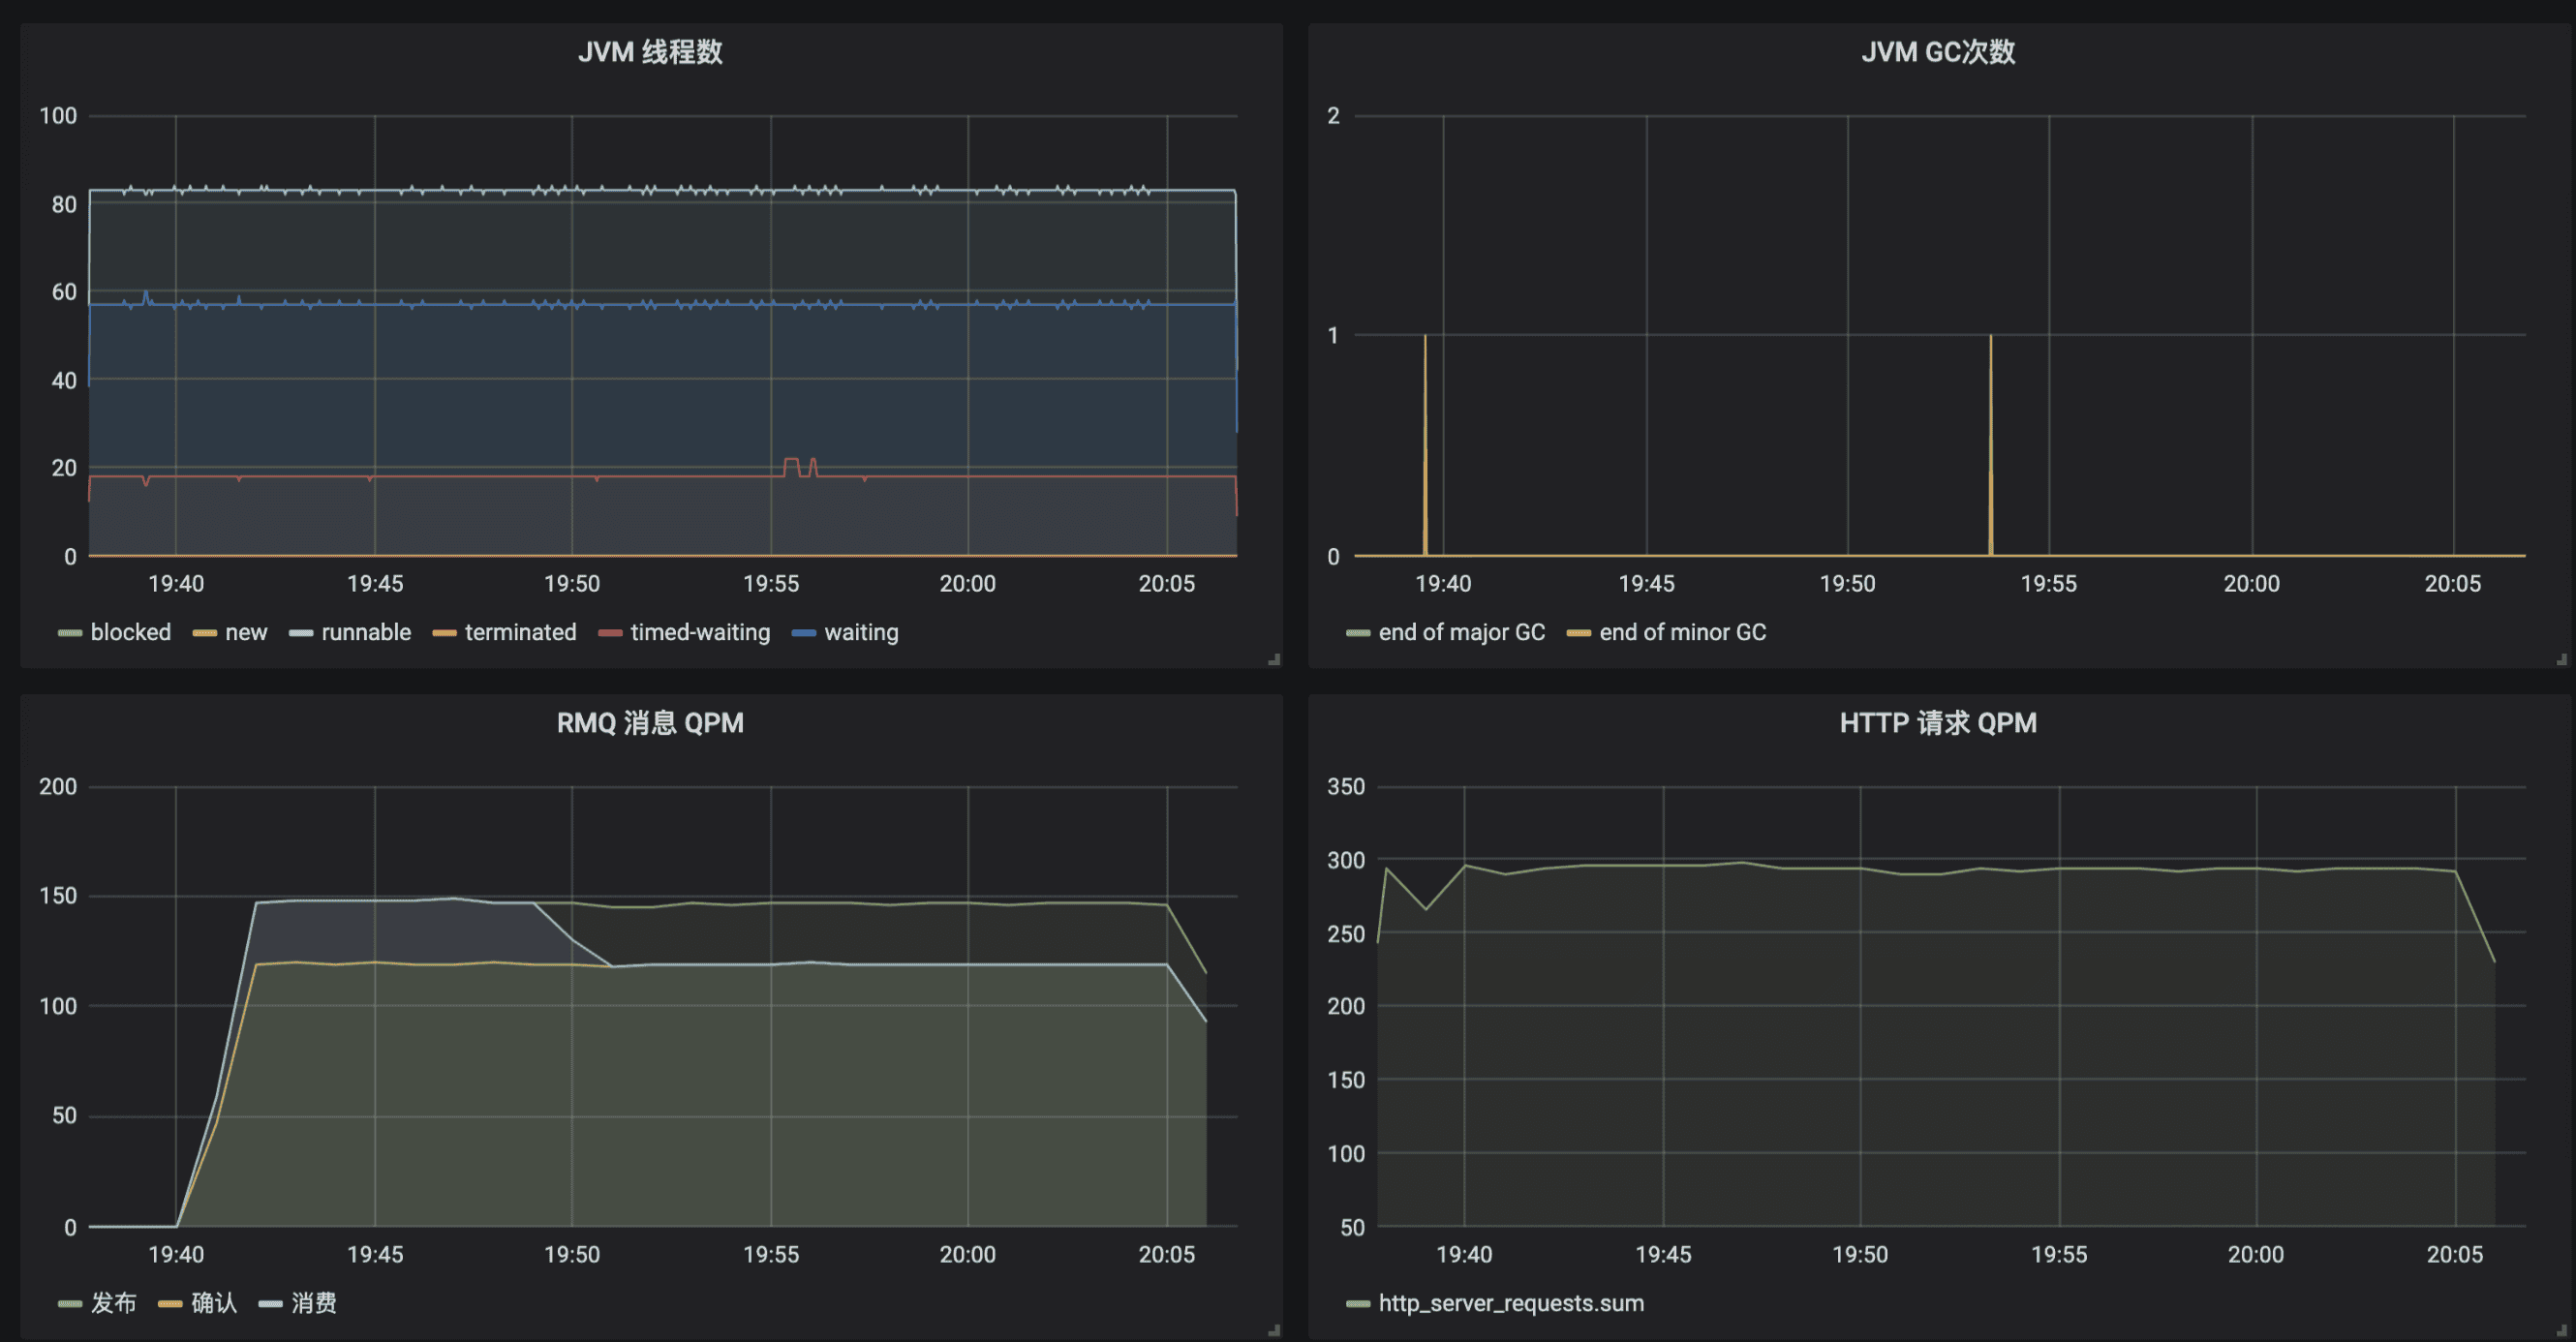Click the http_server_requests.sum legend label
The width and height of the screenshot is (2576, 1342).
1510,1302
